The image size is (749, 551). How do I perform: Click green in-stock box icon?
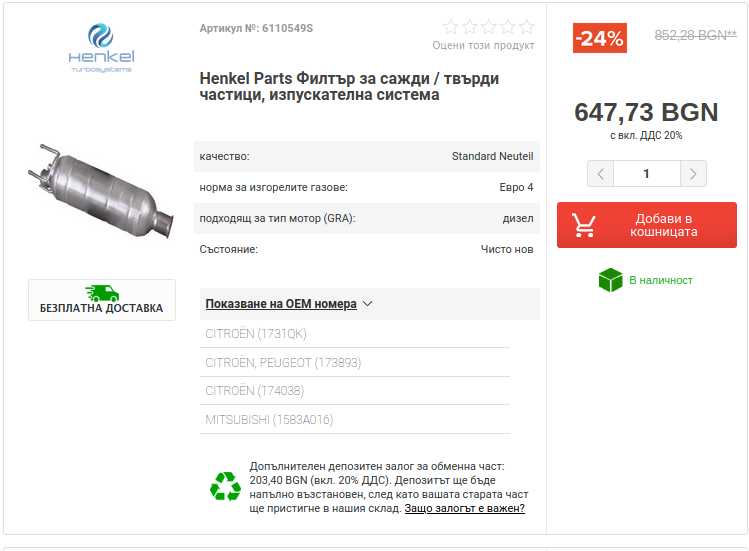point(610,280)
